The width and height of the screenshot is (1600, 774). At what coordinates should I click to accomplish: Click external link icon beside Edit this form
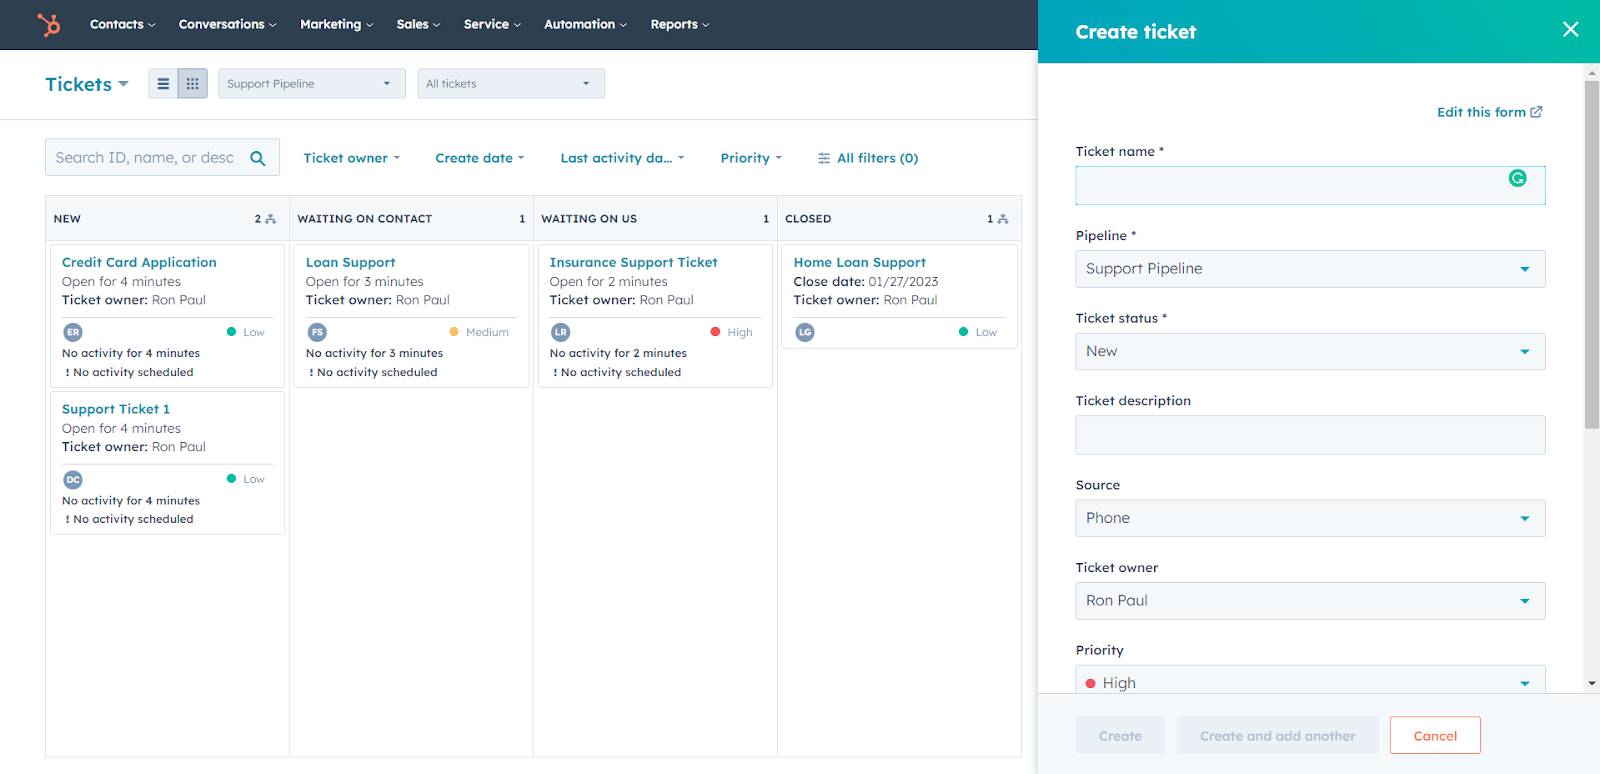point(1536,112)
